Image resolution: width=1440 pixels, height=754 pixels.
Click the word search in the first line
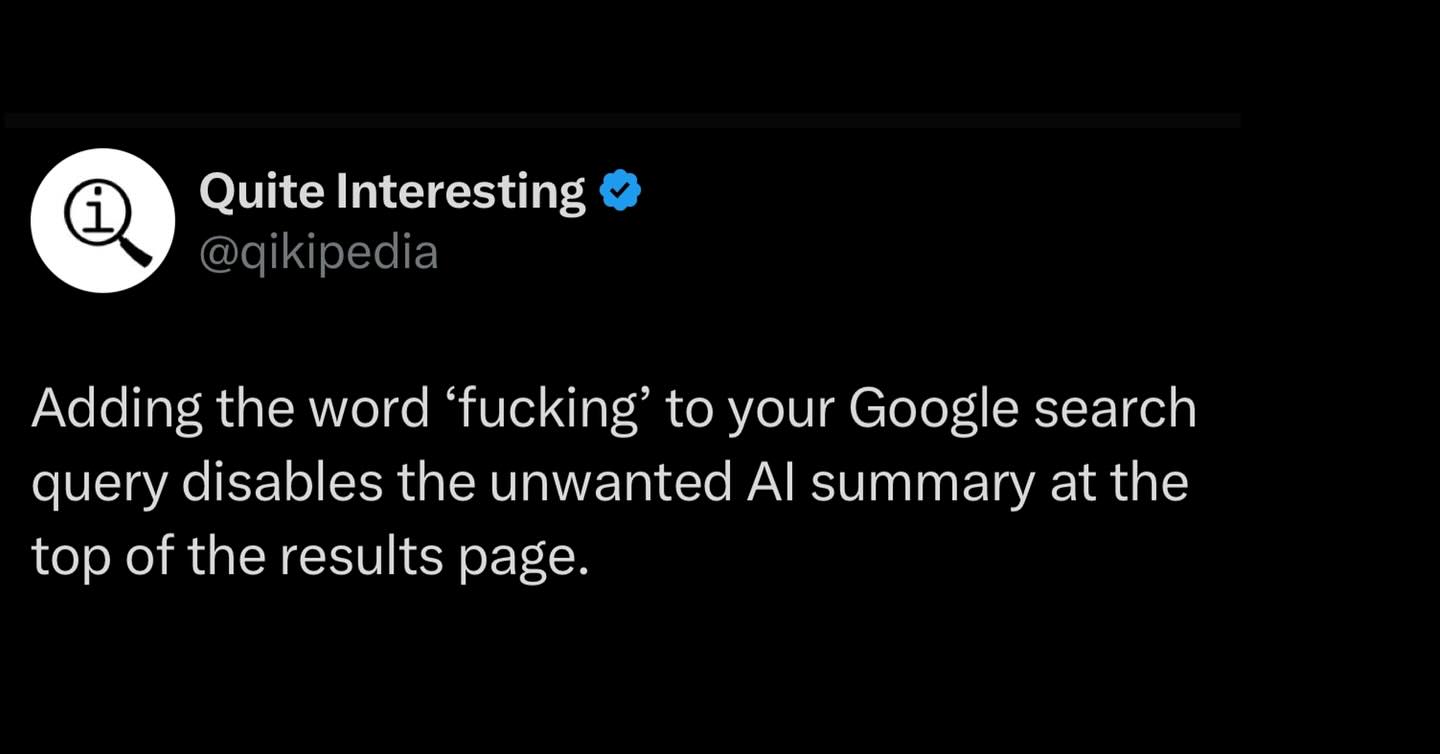coord(1114,411)
